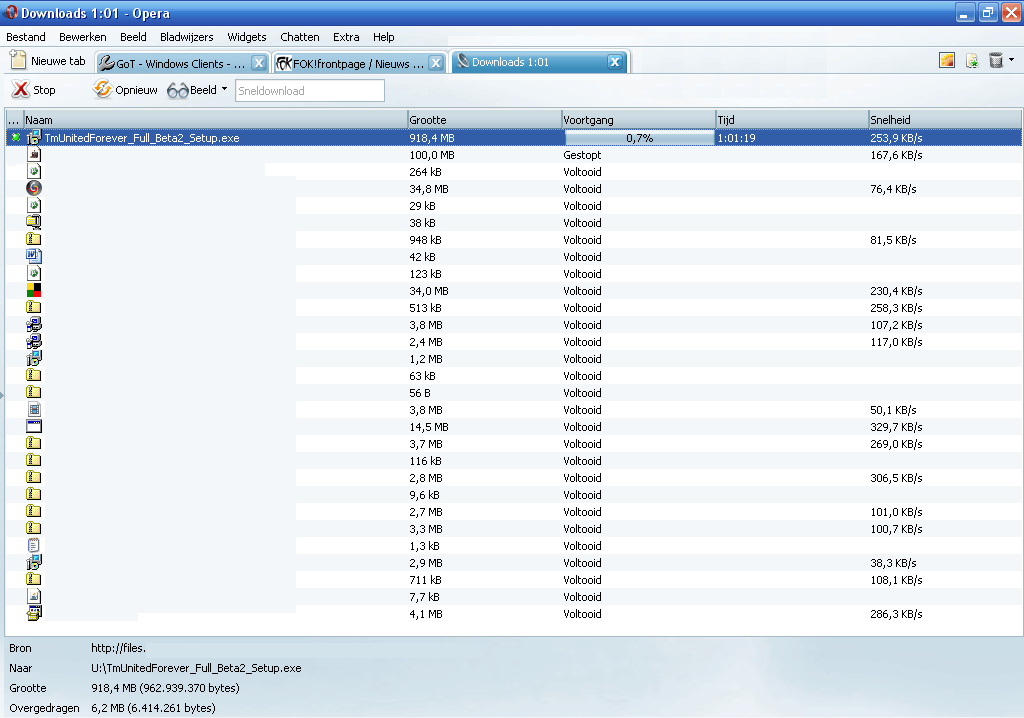Sort downloads by Tijd column
The height and width of the screenshot is (718, 1024).
point(792,120)
